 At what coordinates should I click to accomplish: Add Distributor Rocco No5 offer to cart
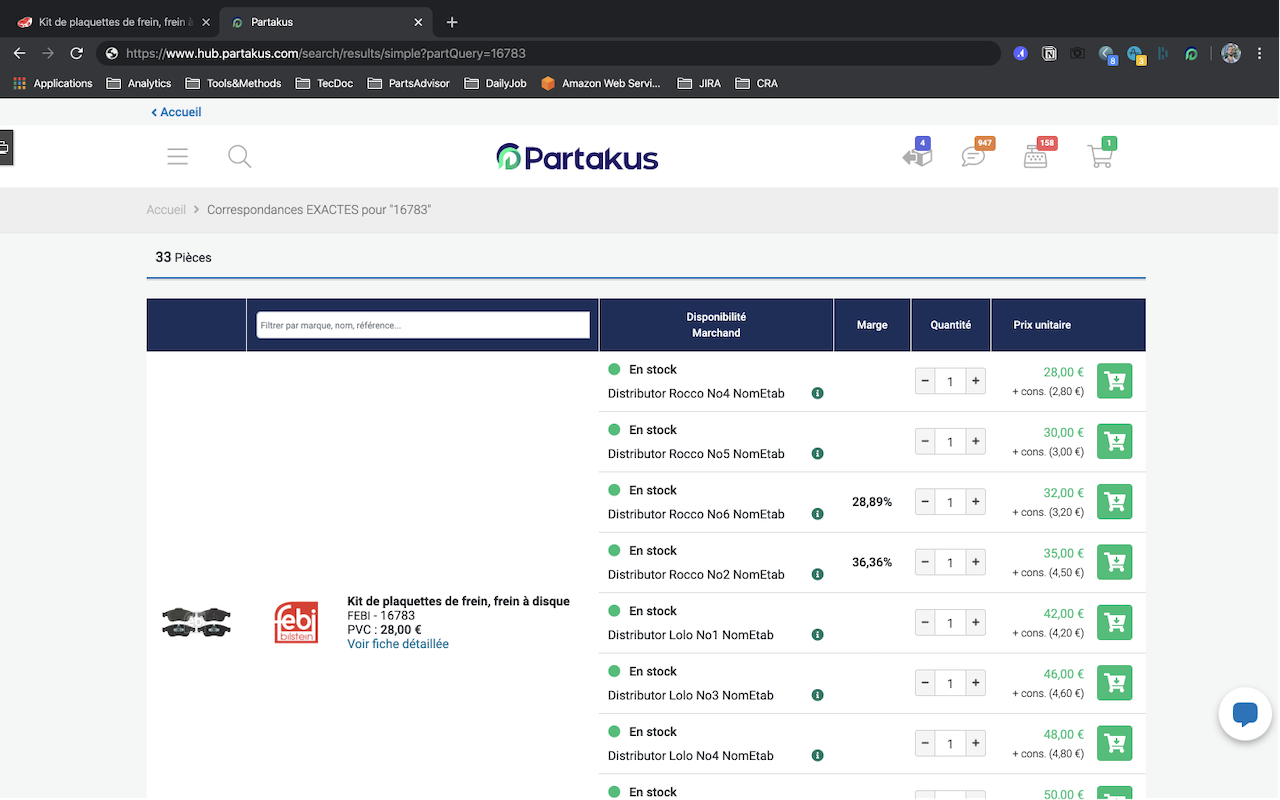click(1114, 441)
